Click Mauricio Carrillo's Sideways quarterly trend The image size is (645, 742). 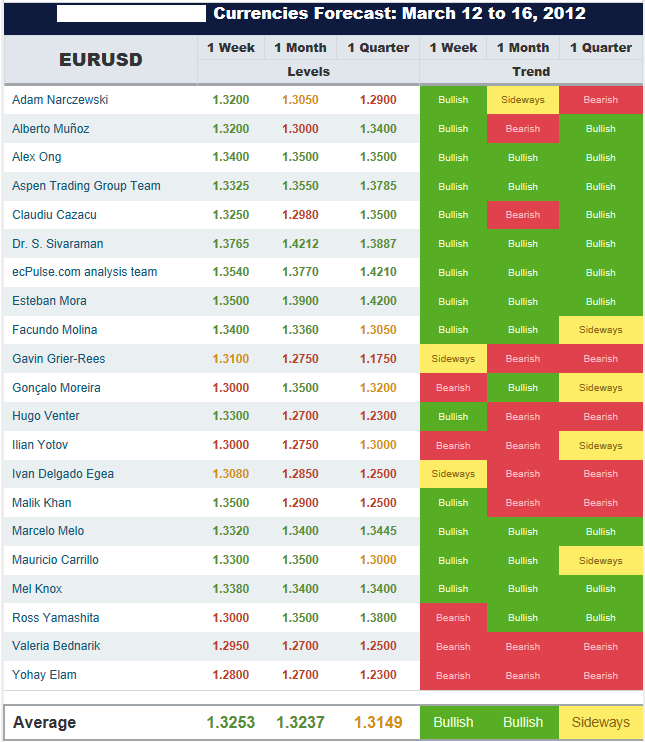coord(601,561)
